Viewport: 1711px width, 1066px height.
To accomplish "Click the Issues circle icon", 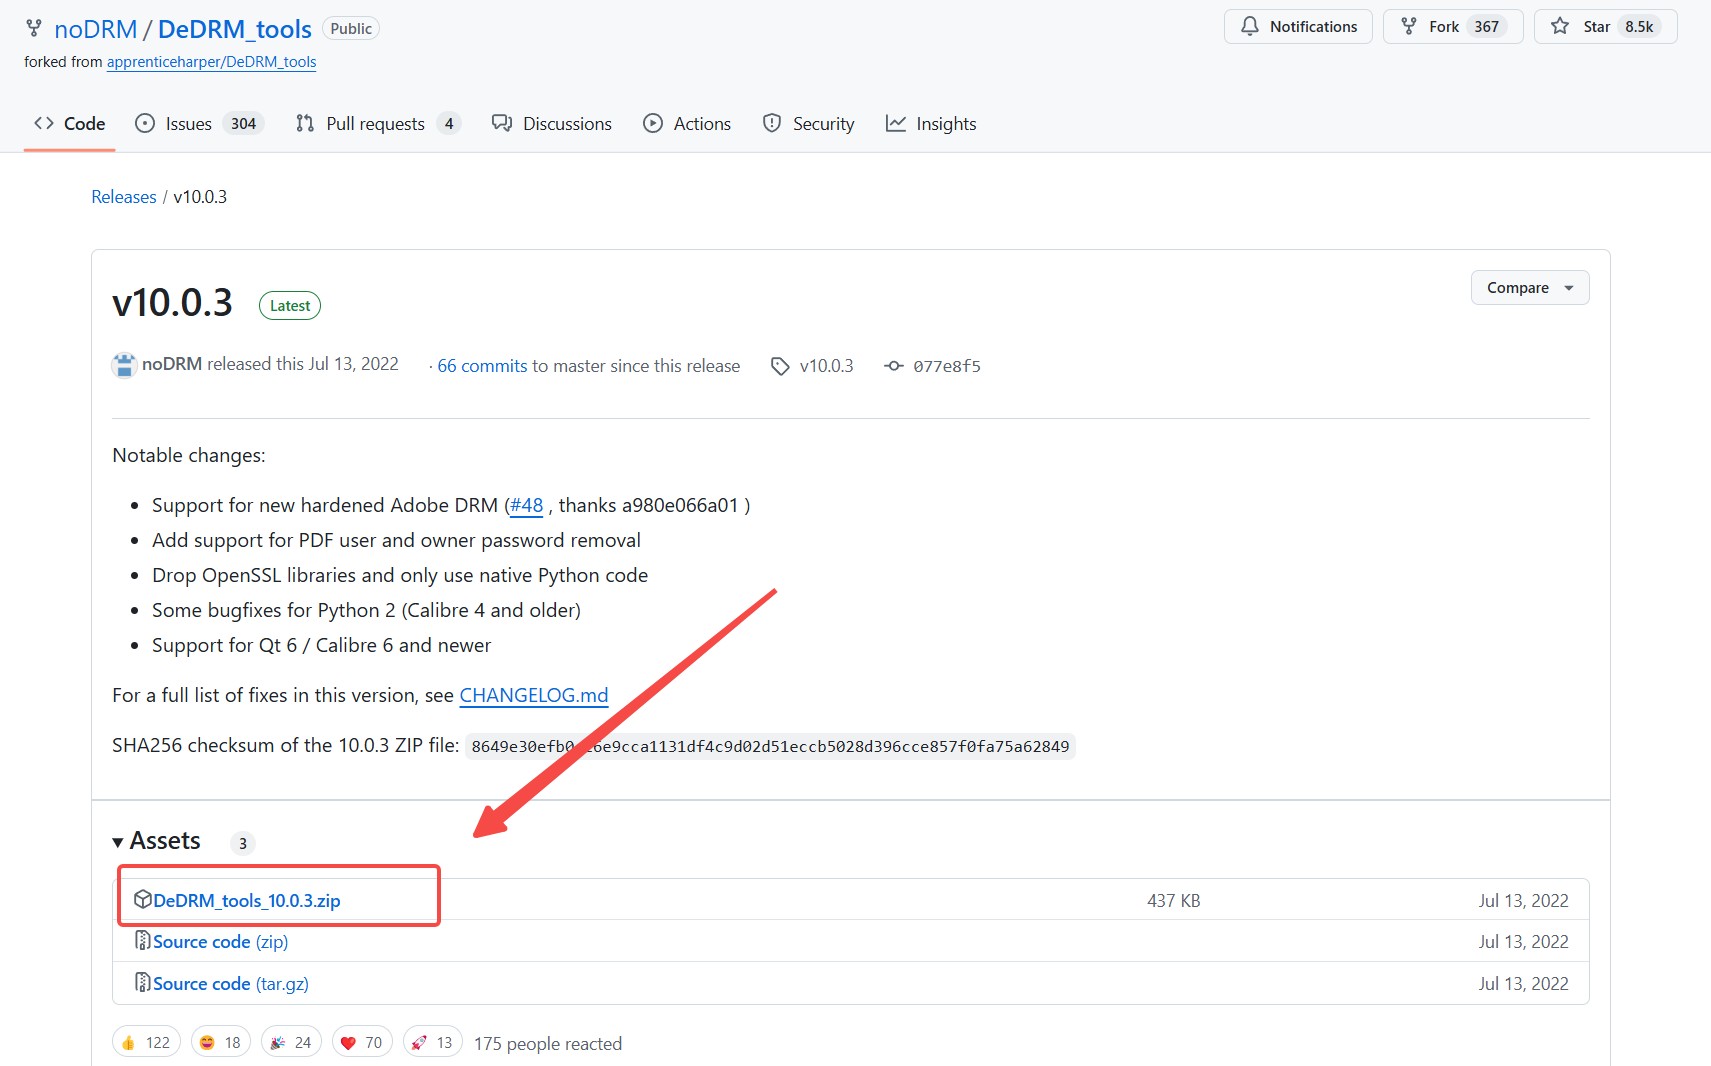I will coord(145,123).
